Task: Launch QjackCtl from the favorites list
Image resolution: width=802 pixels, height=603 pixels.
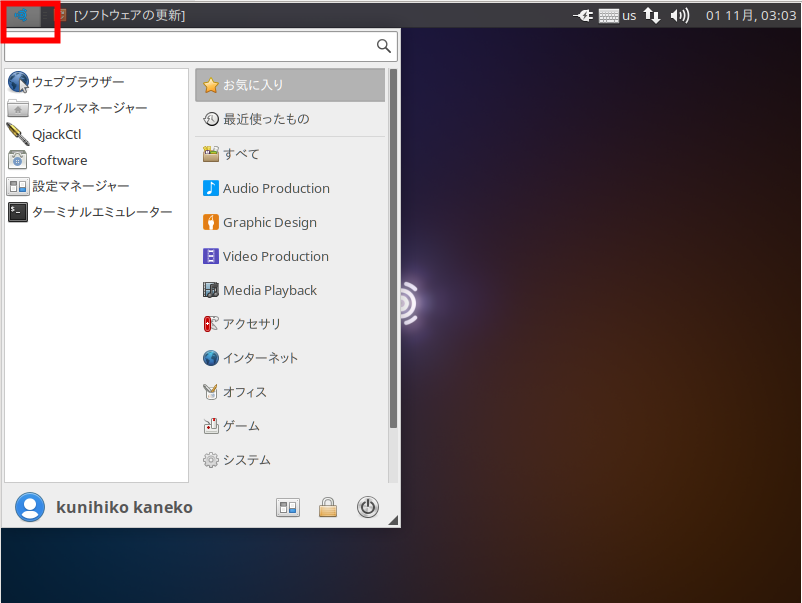Action: [x=96, y=134]
